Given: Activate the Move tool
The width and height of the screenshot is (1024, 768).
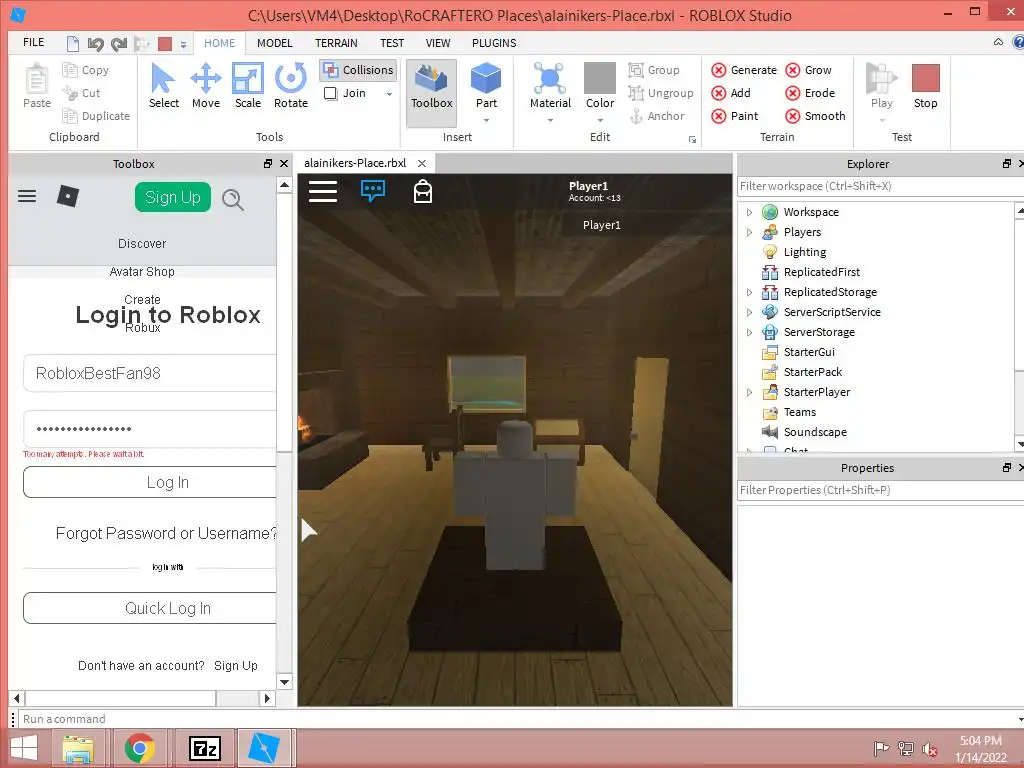Looking at the screenshot, I should click(206, 86).
